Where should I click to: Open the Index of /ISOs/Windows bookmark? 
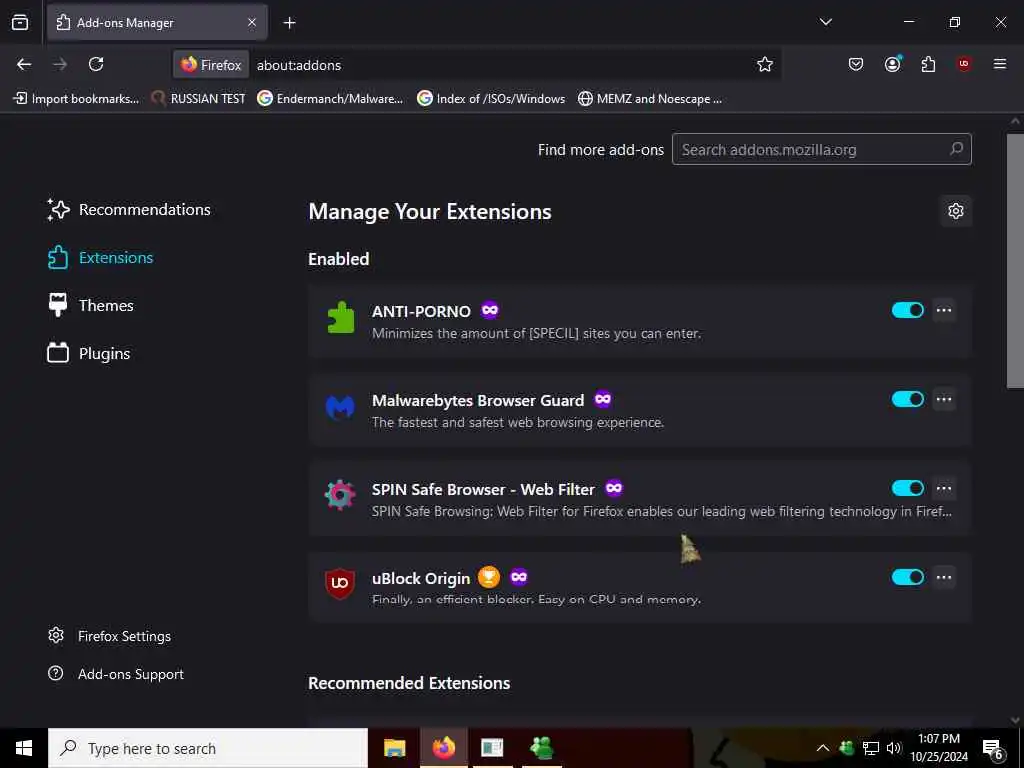pos(491,99)
